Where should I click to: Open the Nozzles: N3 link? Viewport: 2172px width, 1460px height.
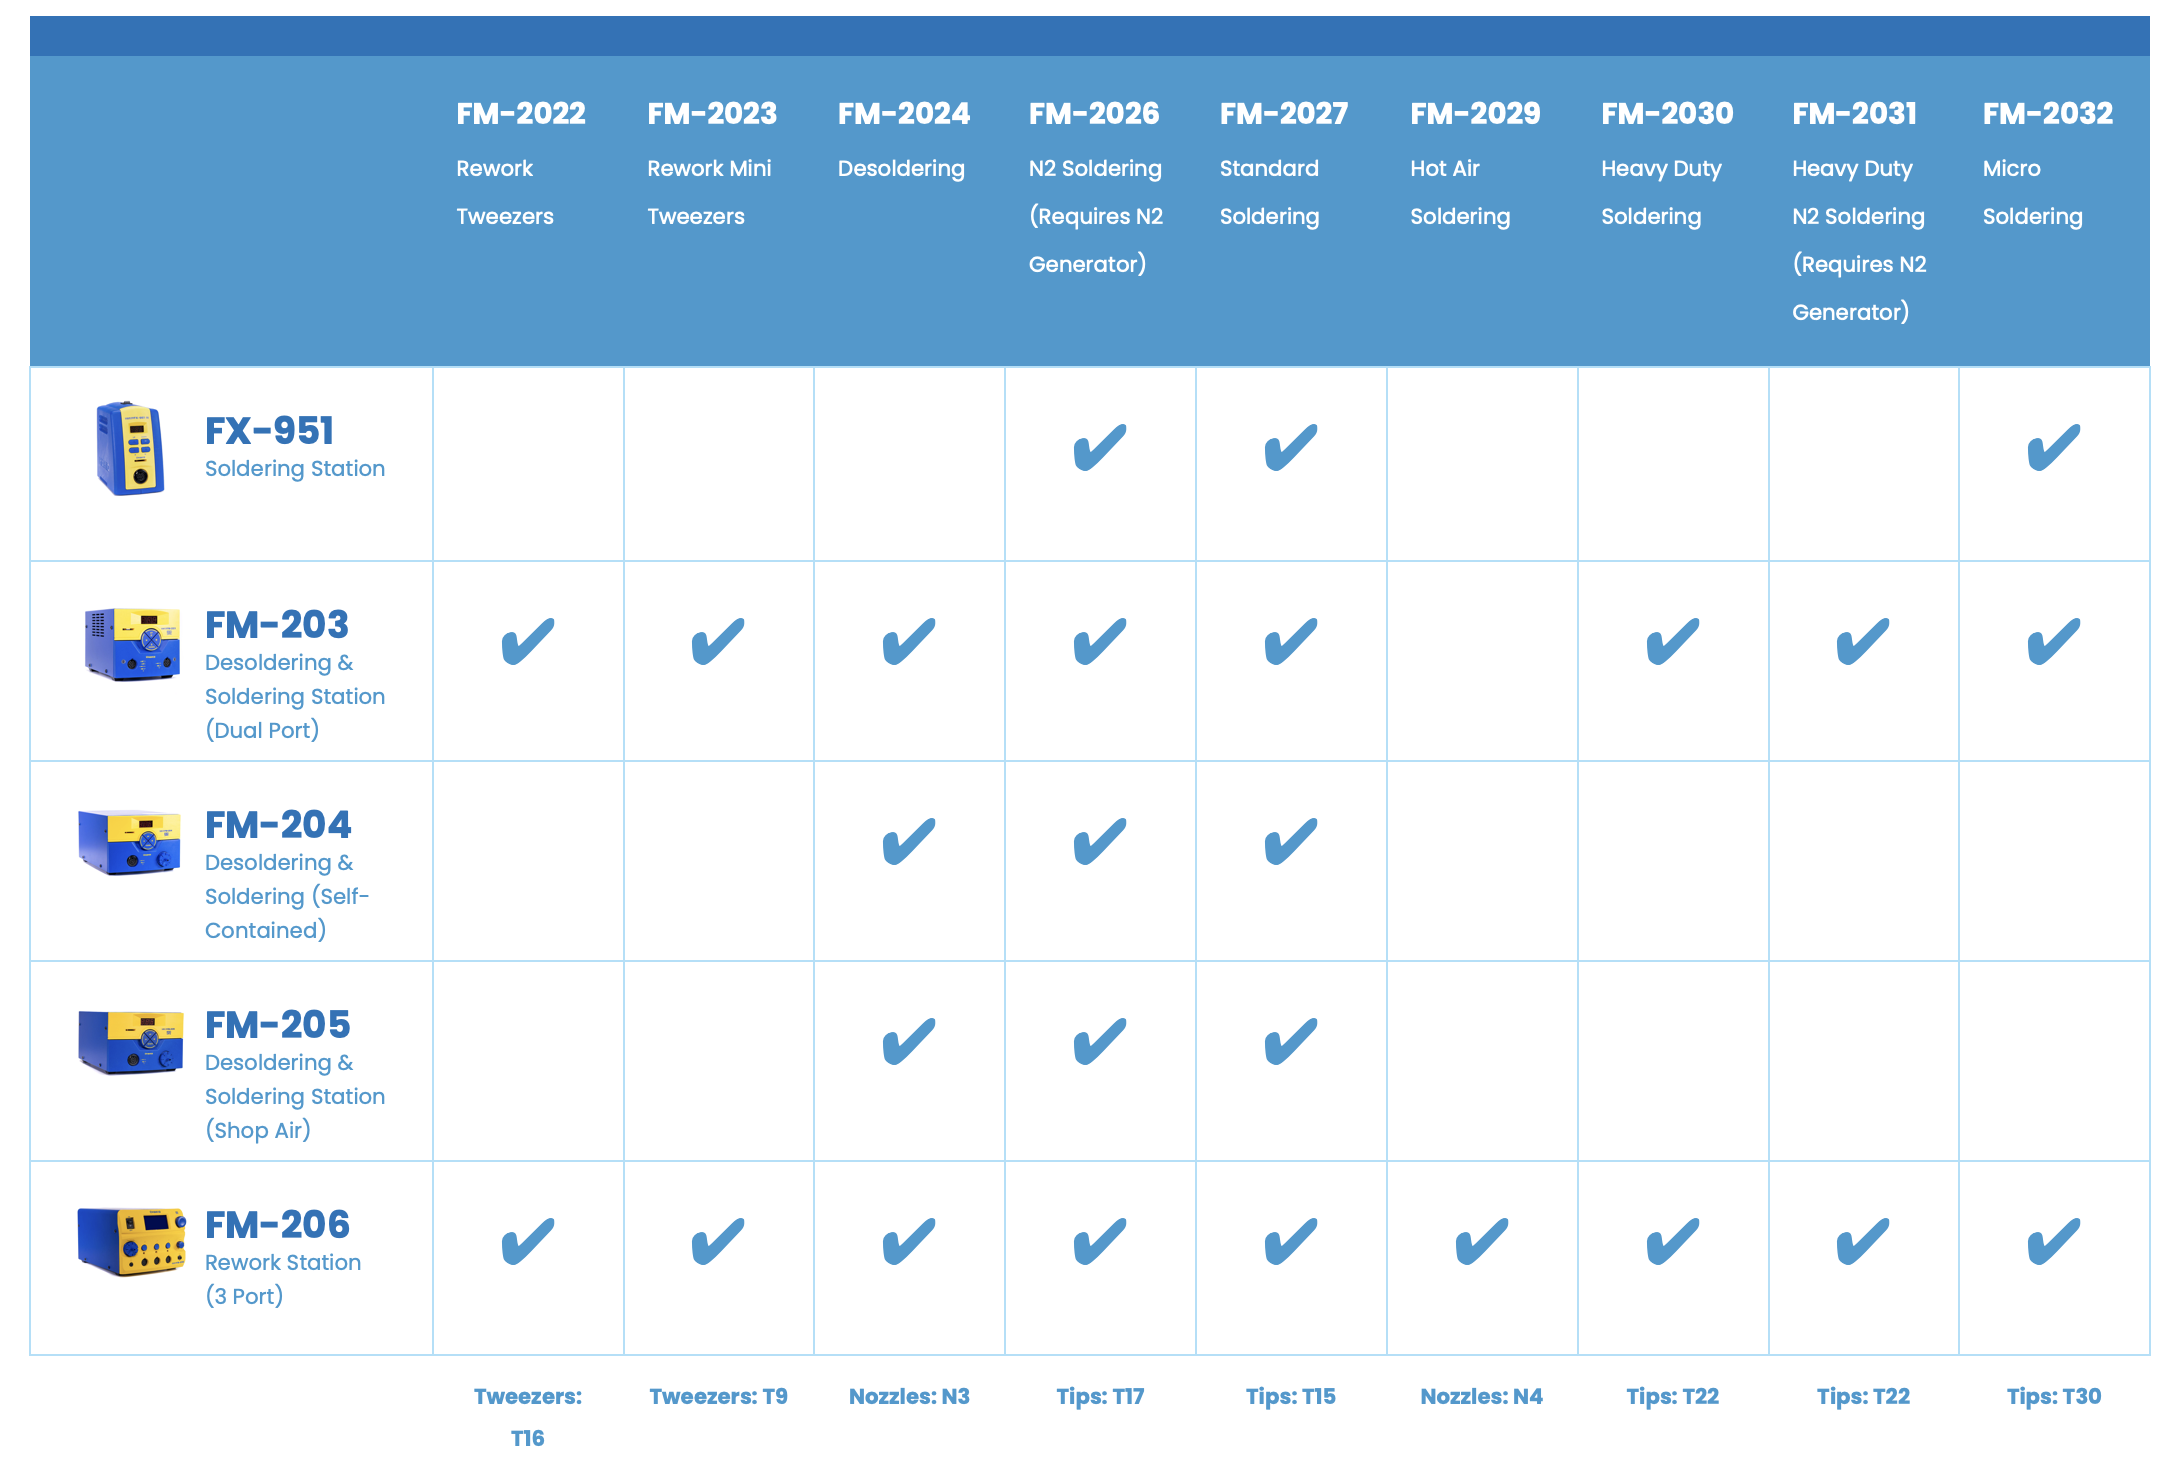(909, 1396)
